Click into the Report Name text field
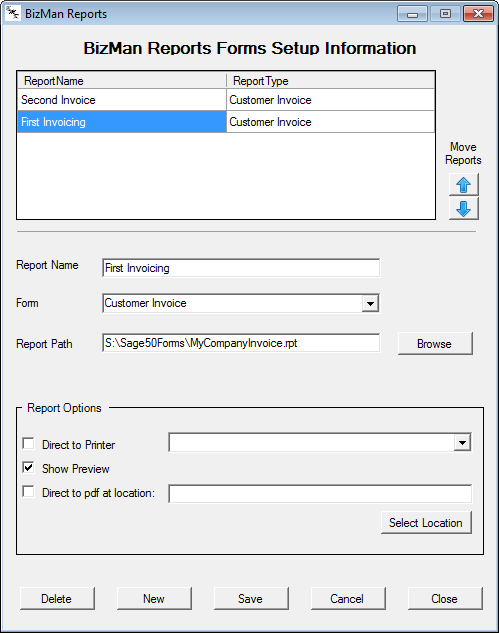Screen dimensions: 499x633 coord(241,268)
